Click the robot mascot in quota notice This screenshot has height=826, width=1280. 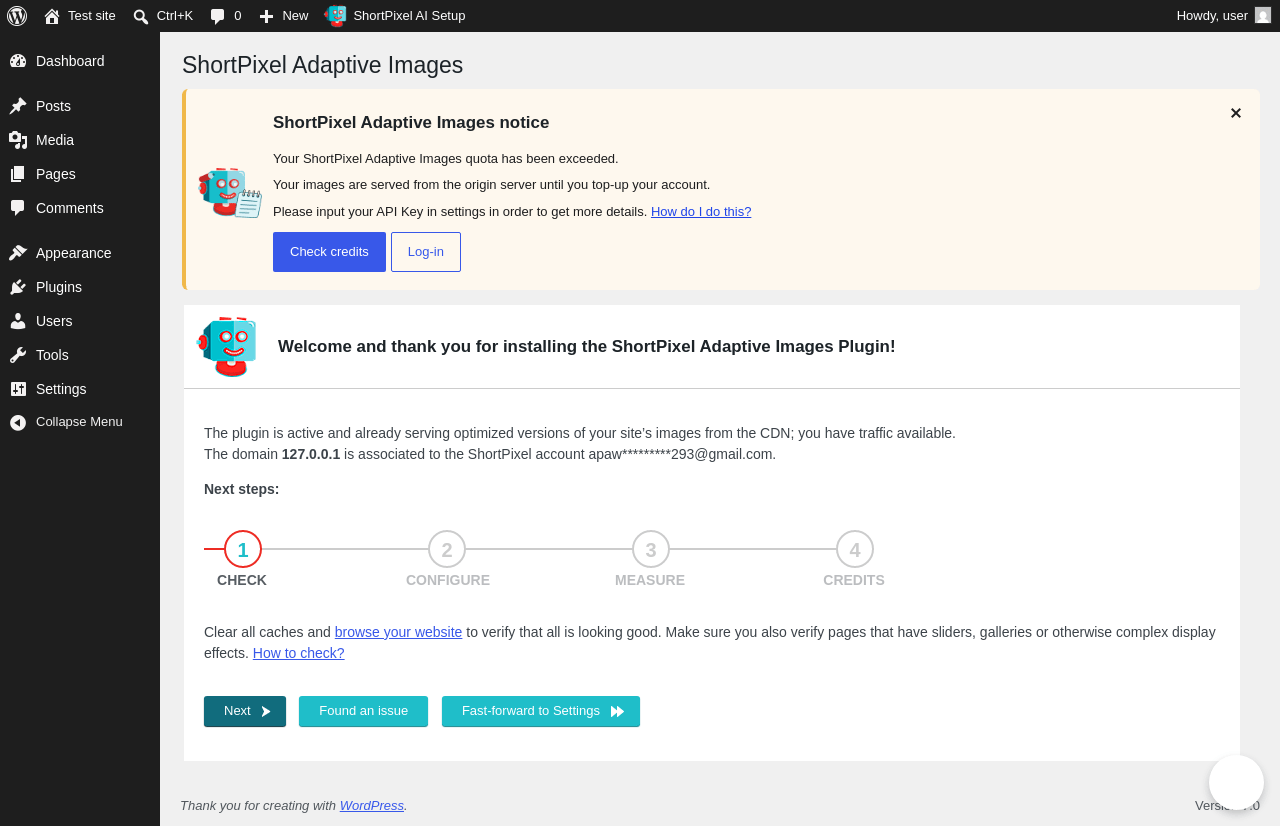(230, 192)
